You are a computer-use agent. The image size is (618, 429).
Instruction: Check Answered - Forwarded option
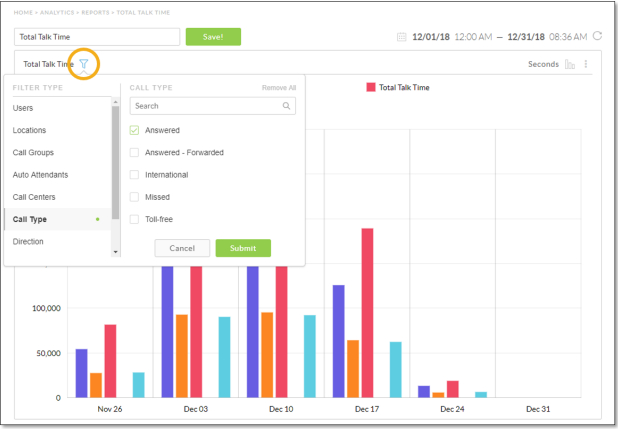134,153
